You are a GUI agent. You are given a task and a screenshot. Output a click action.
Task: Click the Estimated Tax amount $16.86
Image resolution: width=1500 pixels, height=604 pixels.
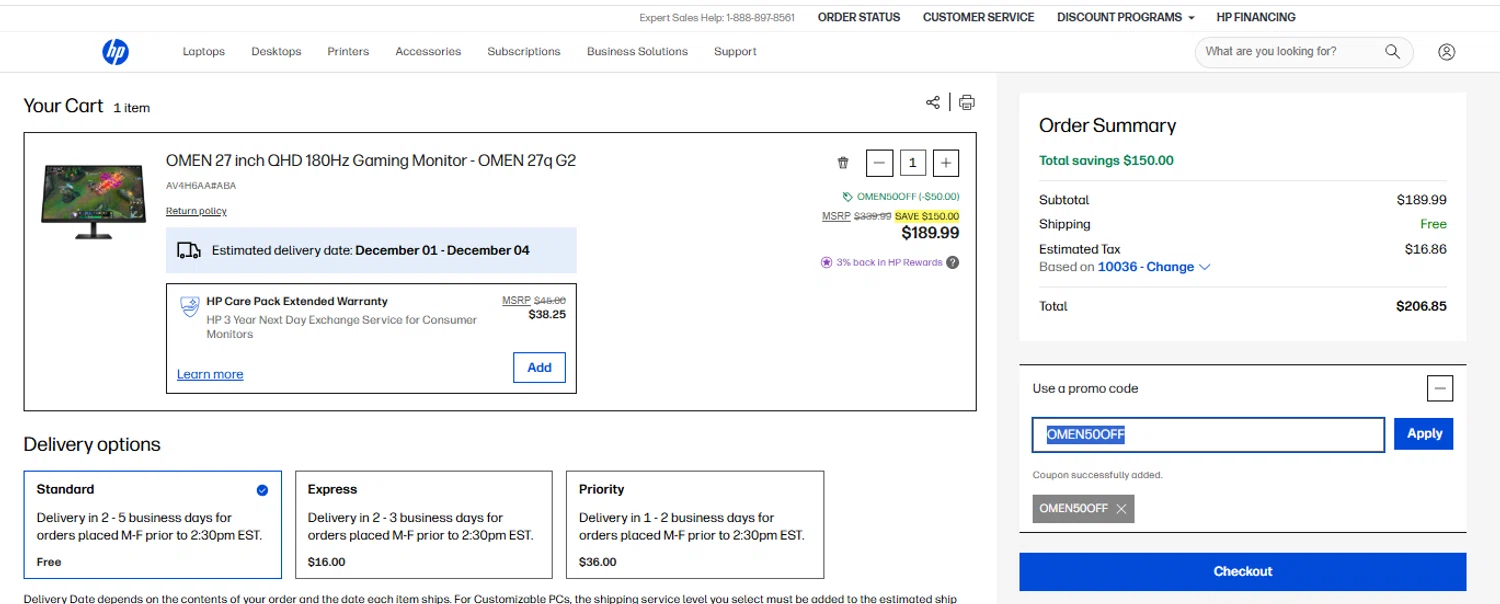pos(1425,249)
